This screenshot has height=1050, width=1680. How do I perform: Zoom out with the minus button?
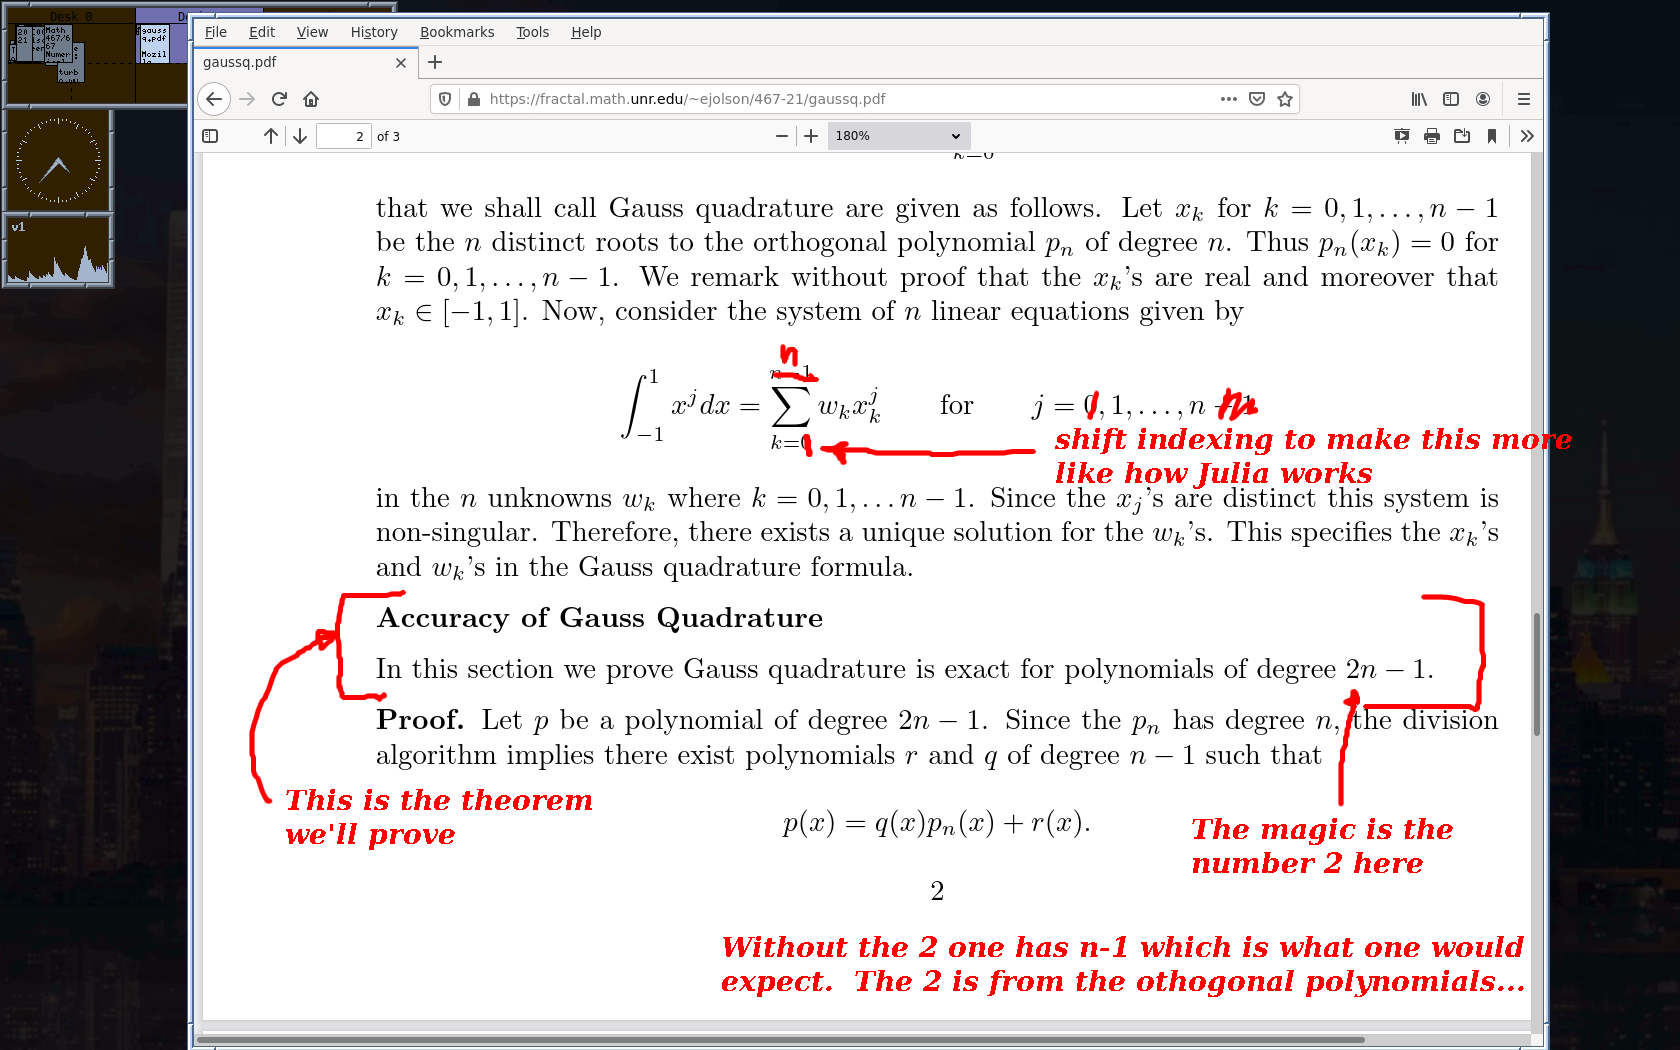pyautogui.click(x=782, y=136)
